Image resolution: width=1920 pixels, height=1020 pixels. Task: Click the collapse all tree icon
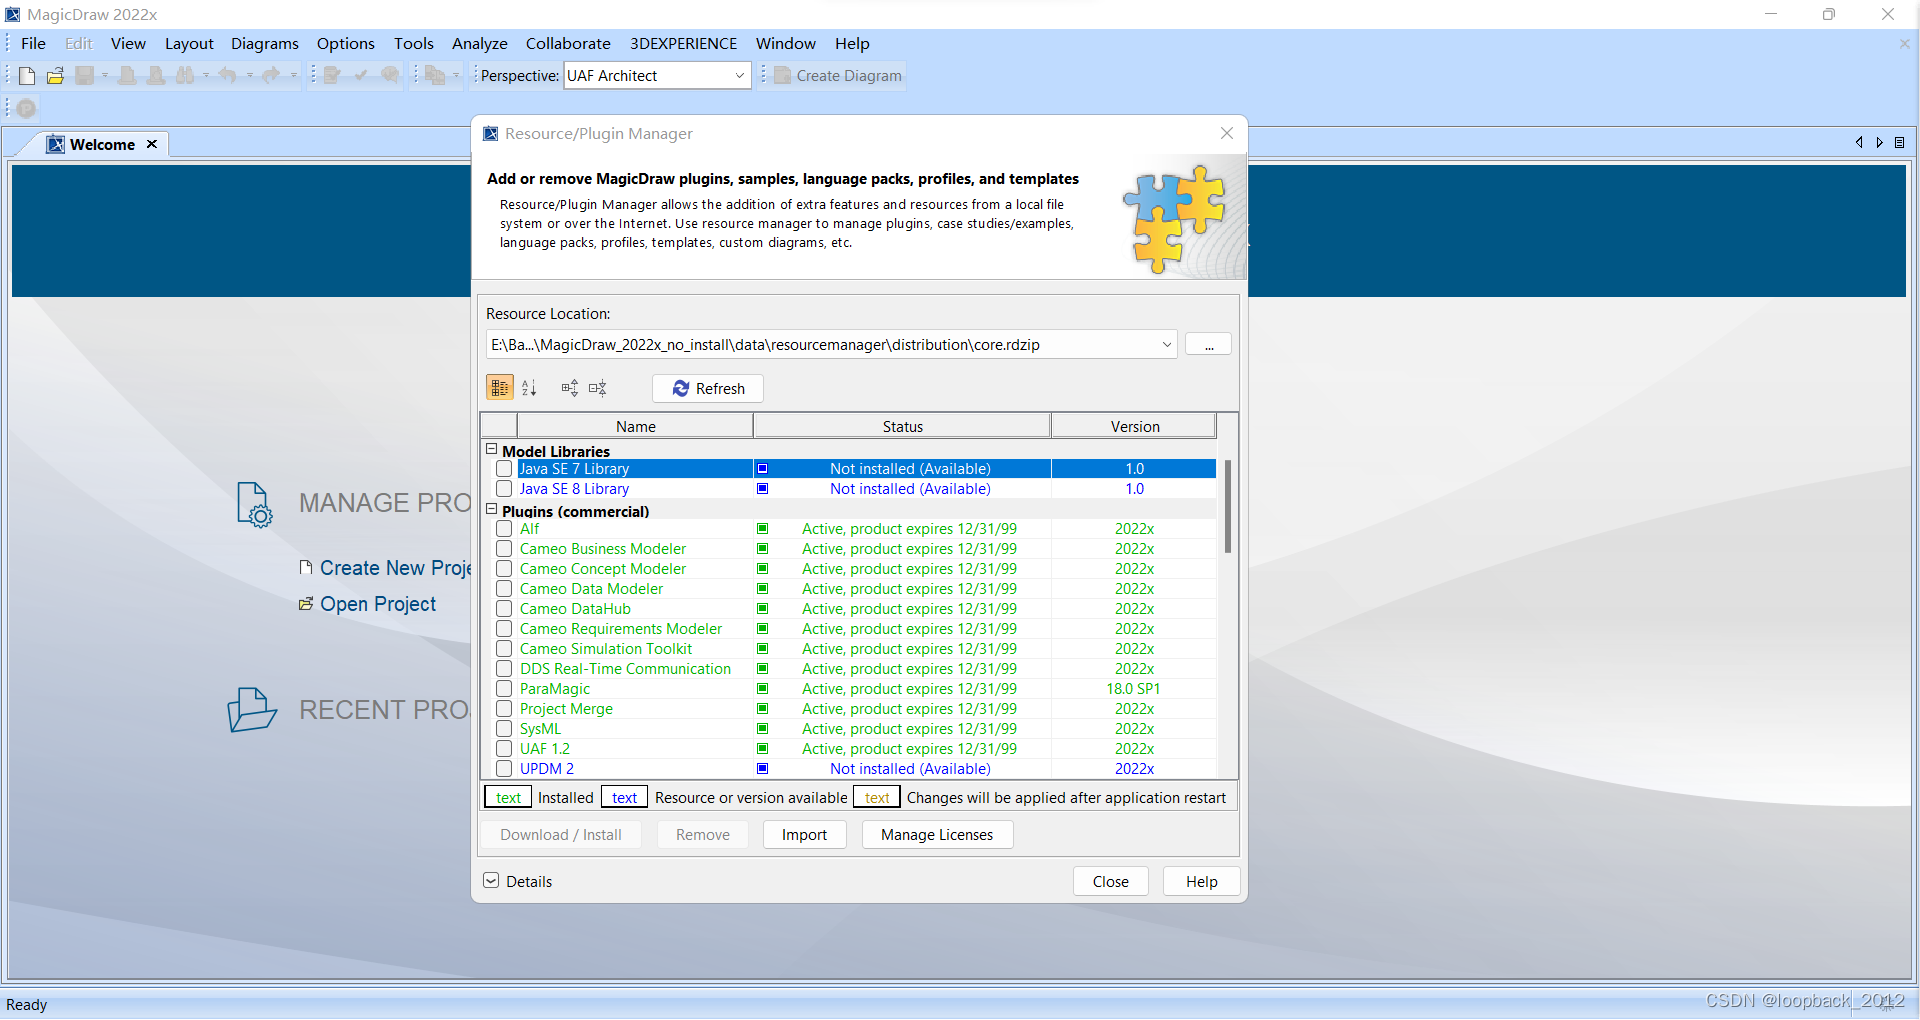click(x=598, y=388)
